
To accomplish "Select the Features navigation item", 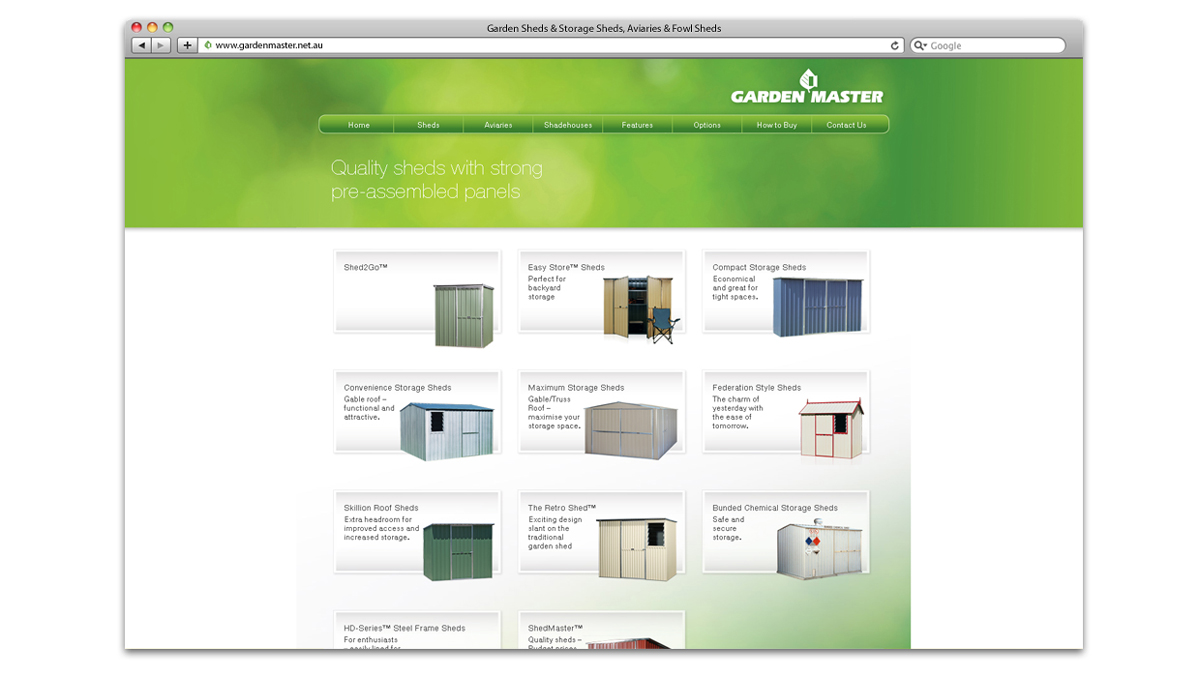I will click(x=637, y=125).
